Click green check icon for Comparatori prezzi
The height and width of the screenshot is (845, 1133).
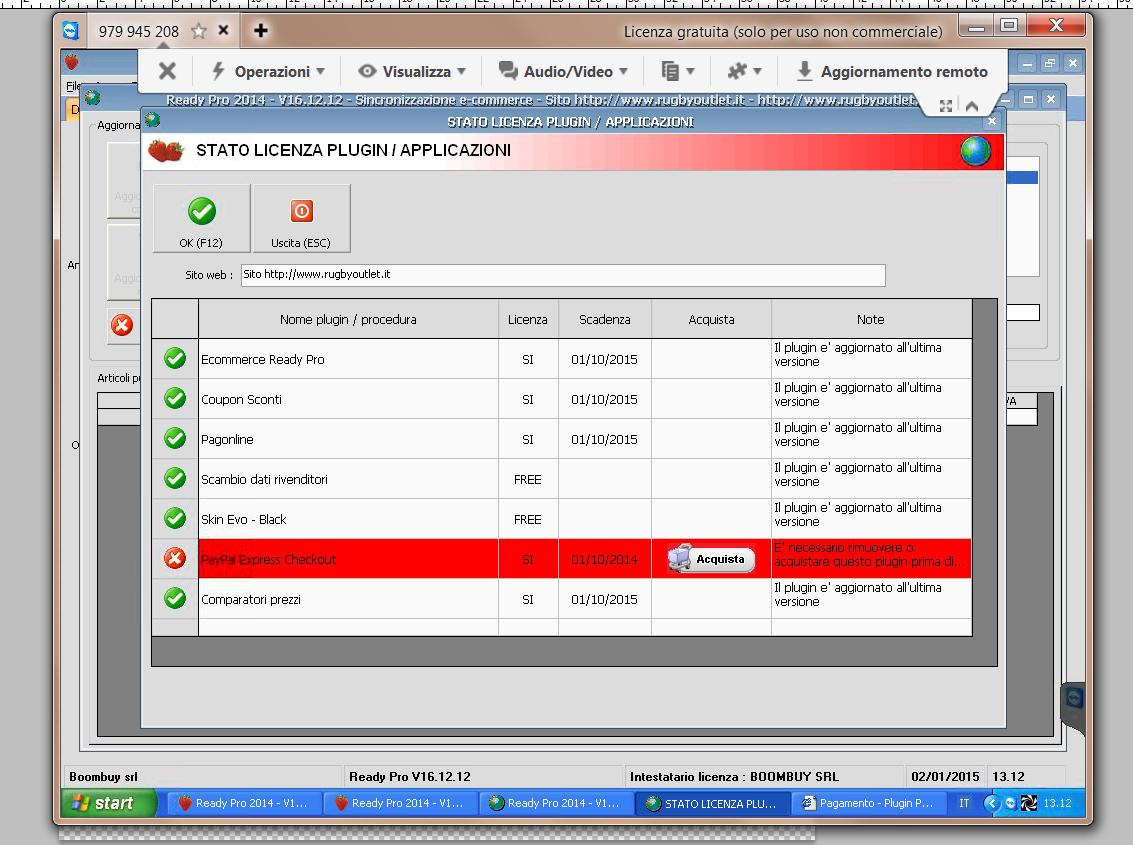click(175, 599)
